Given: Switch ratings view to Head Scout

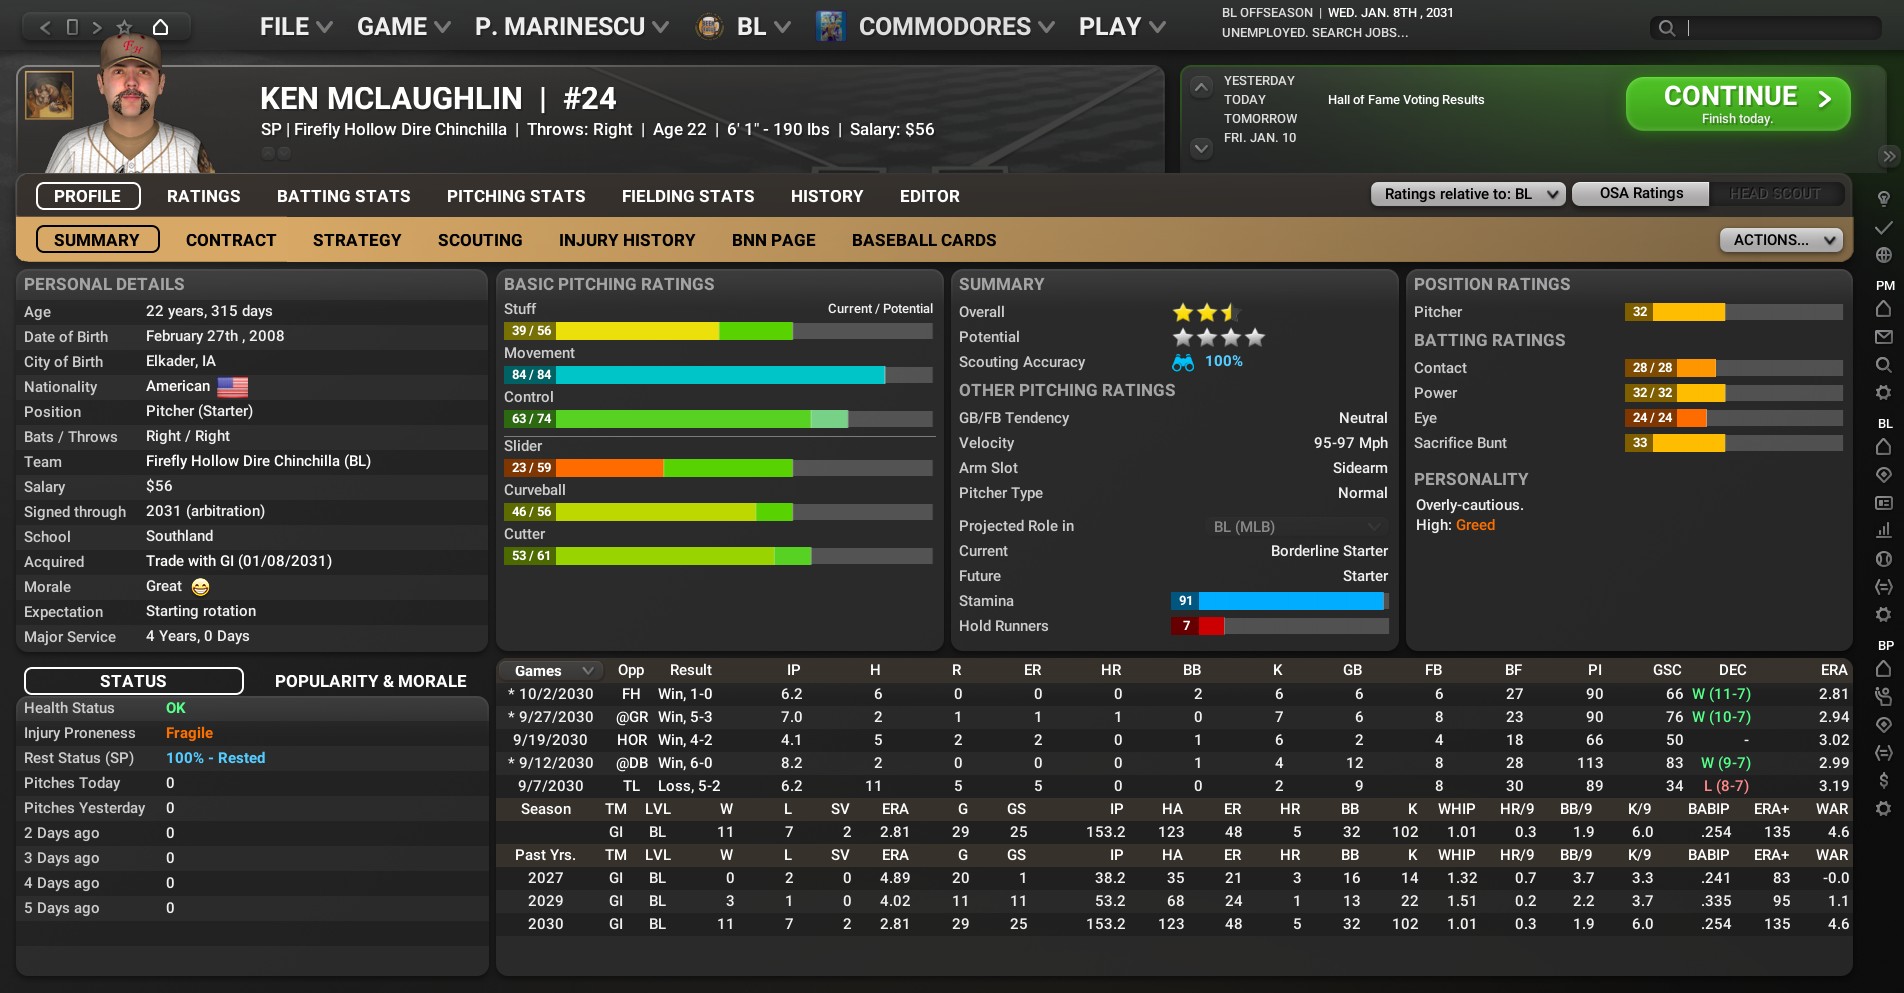Looking at the screenshot, I should tap(1775, 194).
